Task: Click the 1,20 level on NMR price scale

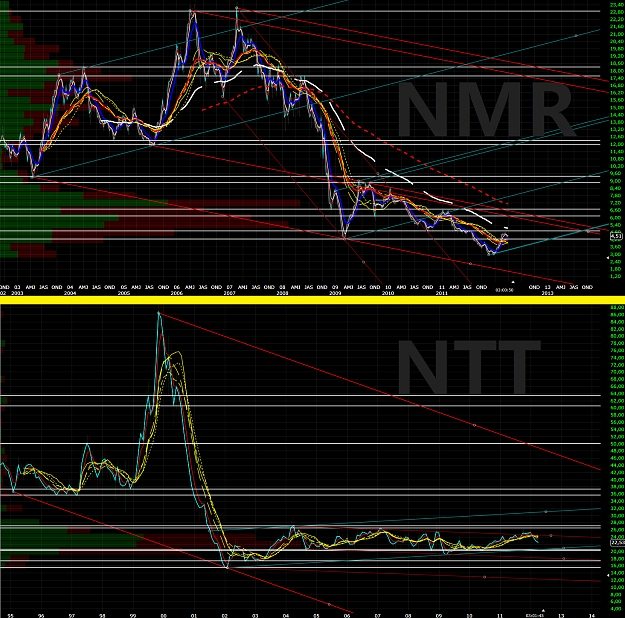Action: pyautogui.click(x=616, y=276)
